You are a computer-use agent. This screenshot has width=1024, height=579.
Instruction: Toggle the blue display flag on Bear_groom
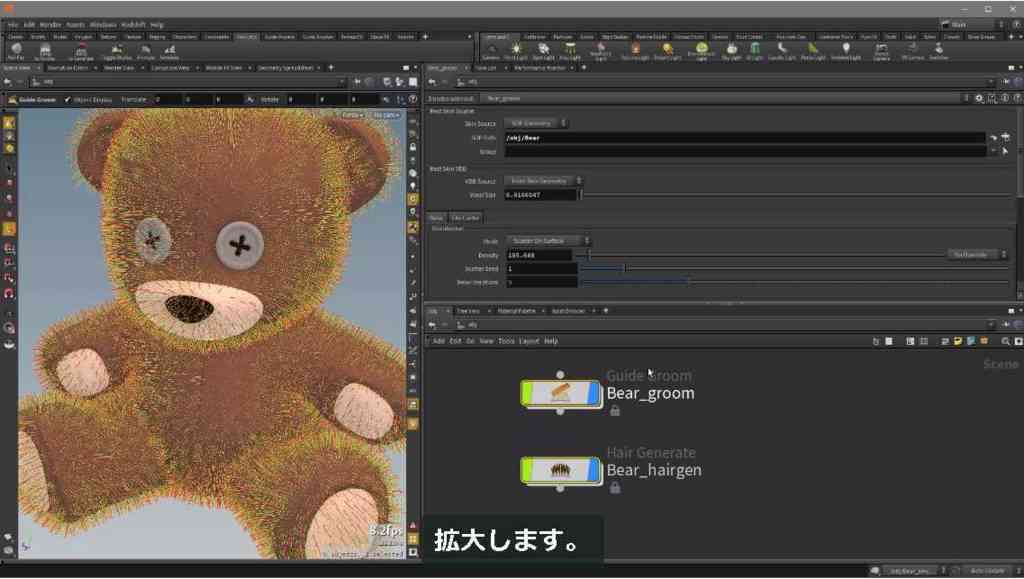point(593,394)
